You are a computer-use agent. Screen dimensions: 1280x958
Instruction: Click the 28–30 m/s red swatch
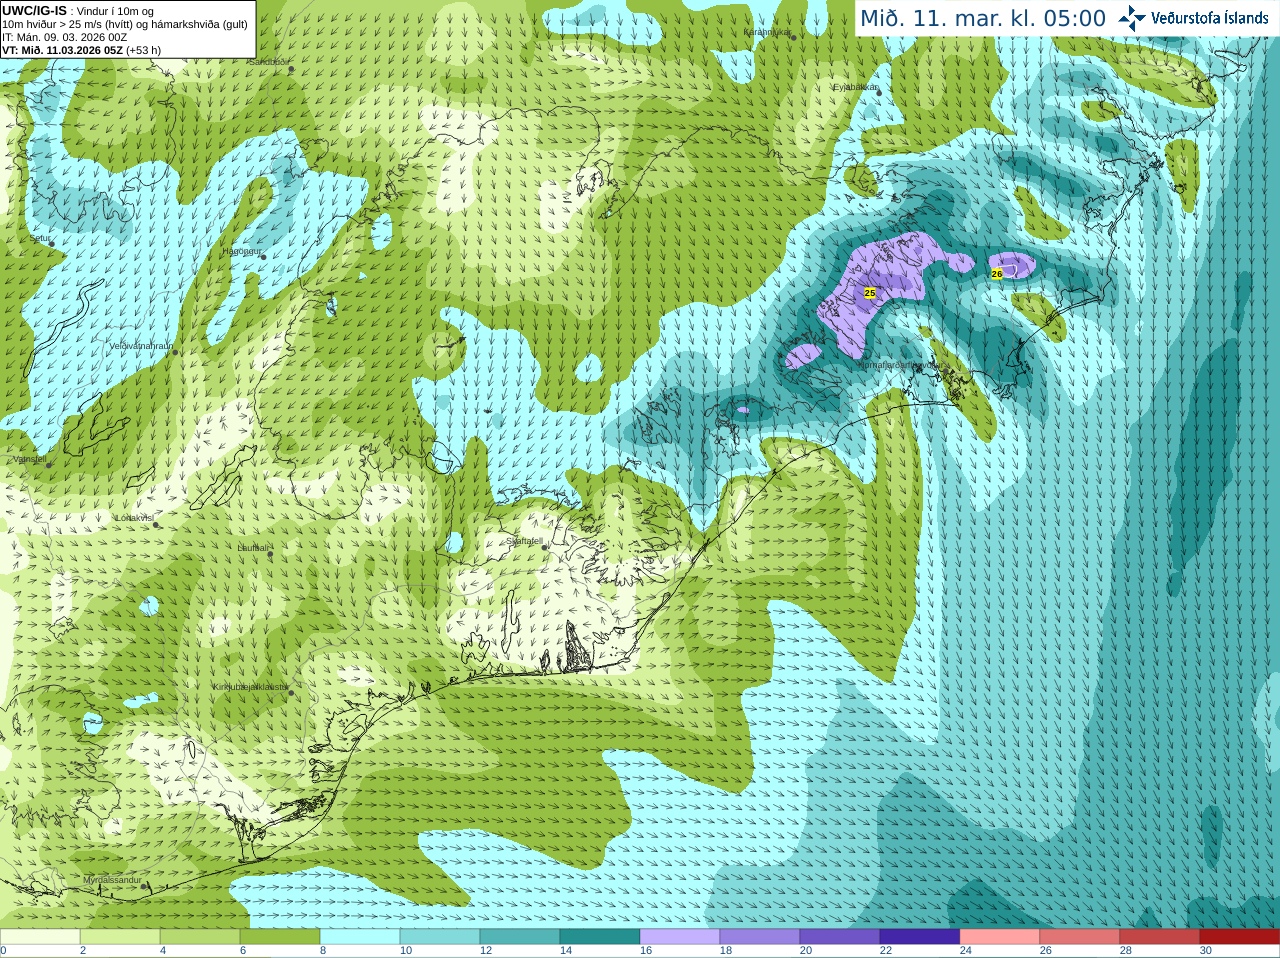click(x=1160, y=936)
